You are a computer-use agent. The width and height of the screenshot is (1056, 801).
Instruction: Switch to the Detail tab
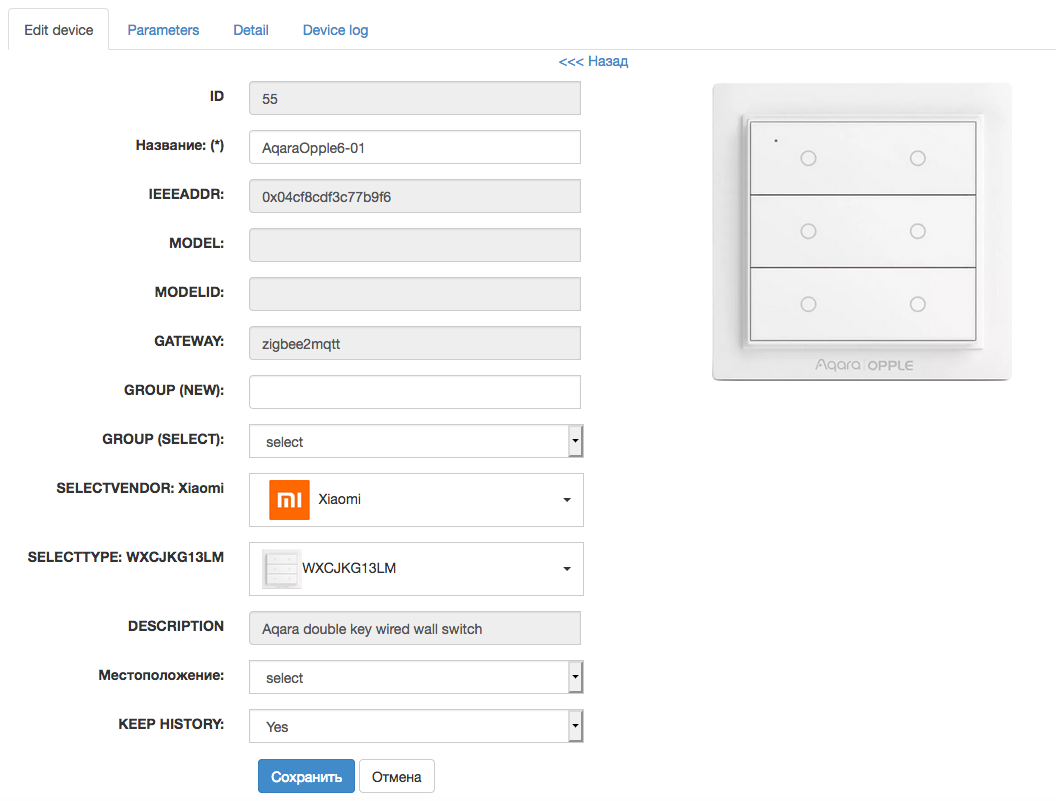coord(251,30)
